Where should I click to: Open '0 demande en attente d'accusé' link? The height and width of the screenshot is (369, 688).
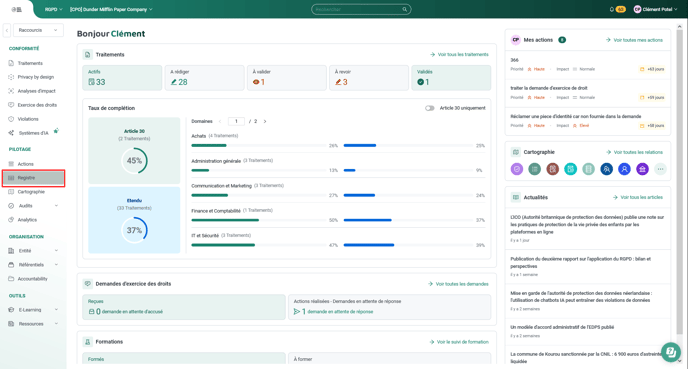[x=125, y=312]
